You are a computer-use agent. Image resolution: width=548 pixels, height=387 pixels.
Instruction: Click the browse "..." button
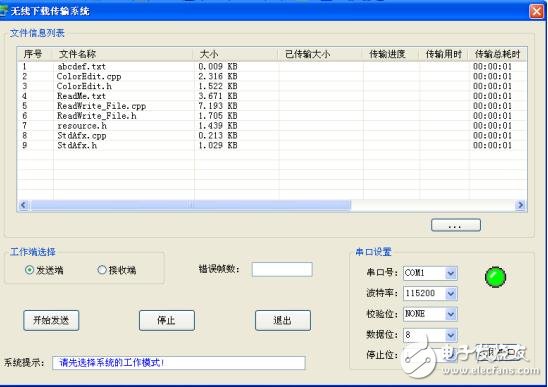456,225
